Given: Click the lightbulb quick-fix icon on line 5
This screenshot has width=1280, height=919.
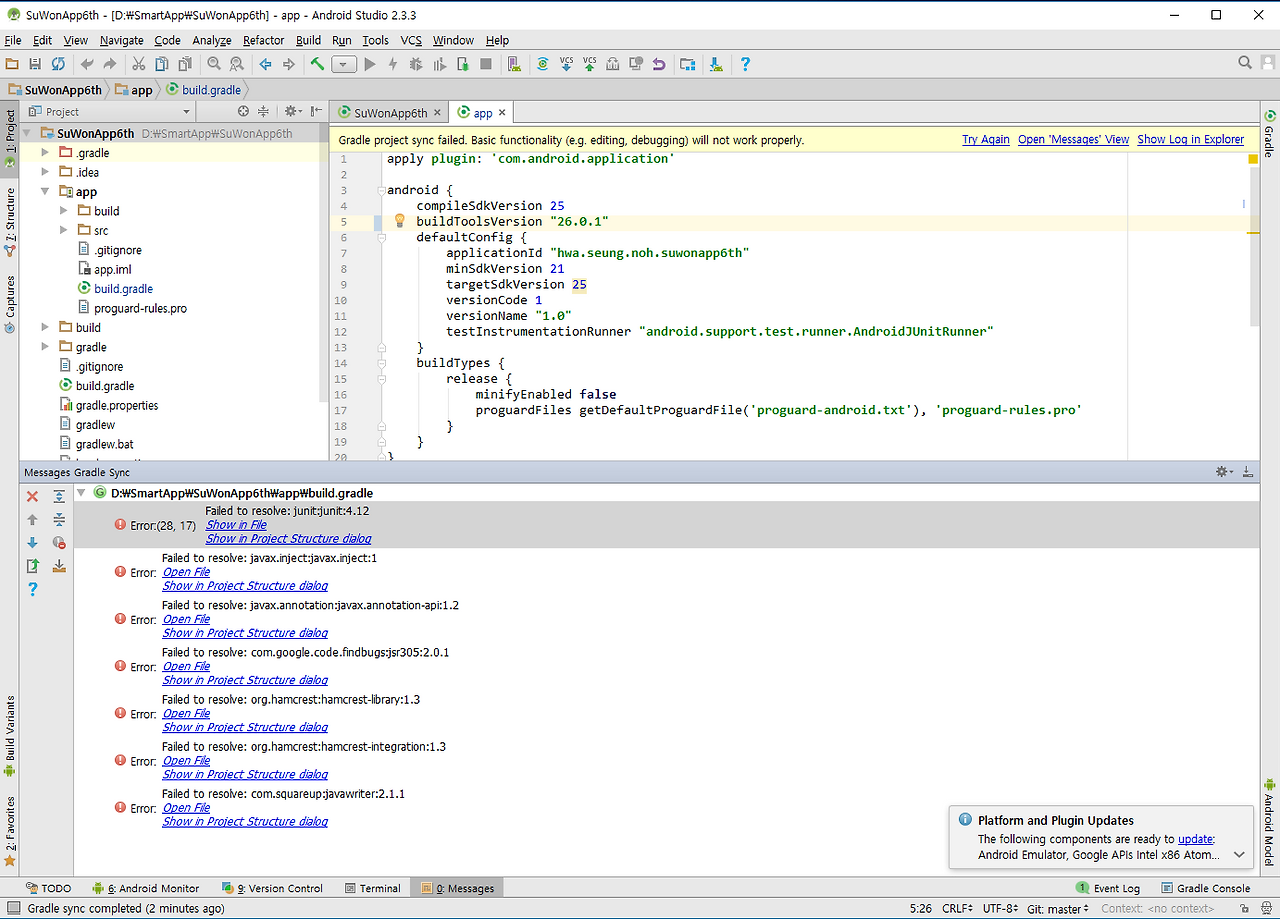Looking at the screenshot, I should pyautogui.click(x=399, y=221).
